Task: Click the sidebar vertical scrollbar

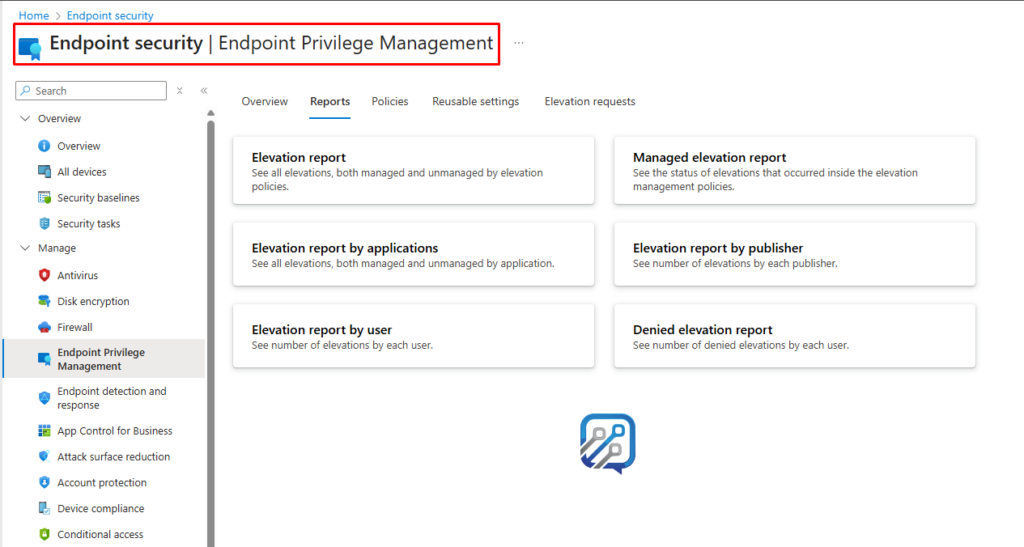Action: pos(210,333)
